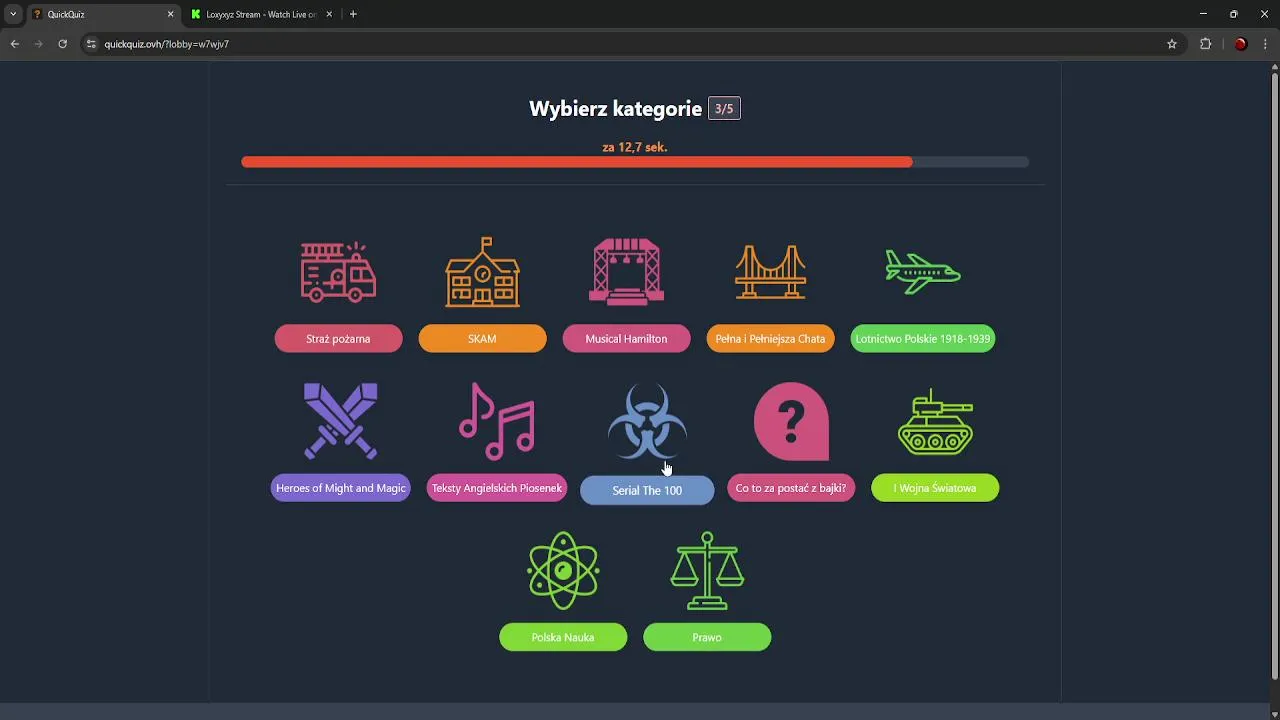Close the Loxyxyz Stream tab

point(329,14)
